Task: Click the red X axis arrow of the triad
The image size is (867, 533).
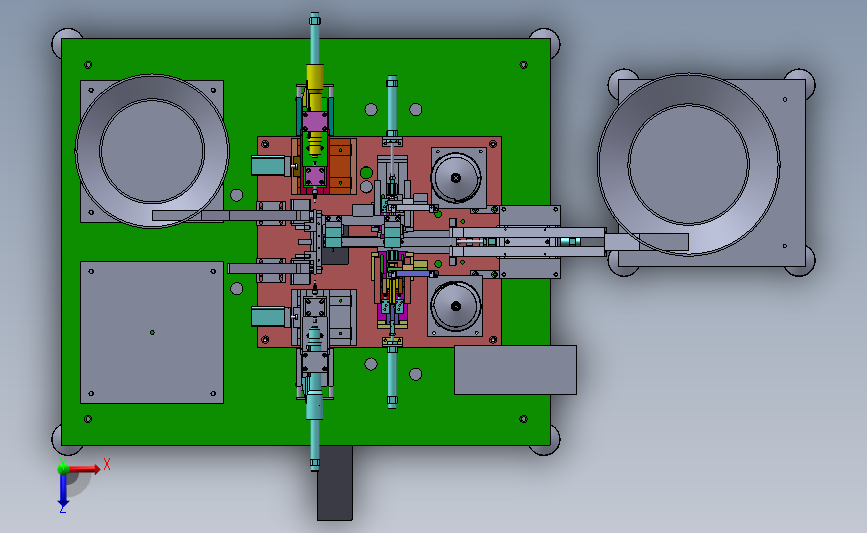Action: [86, 469]
